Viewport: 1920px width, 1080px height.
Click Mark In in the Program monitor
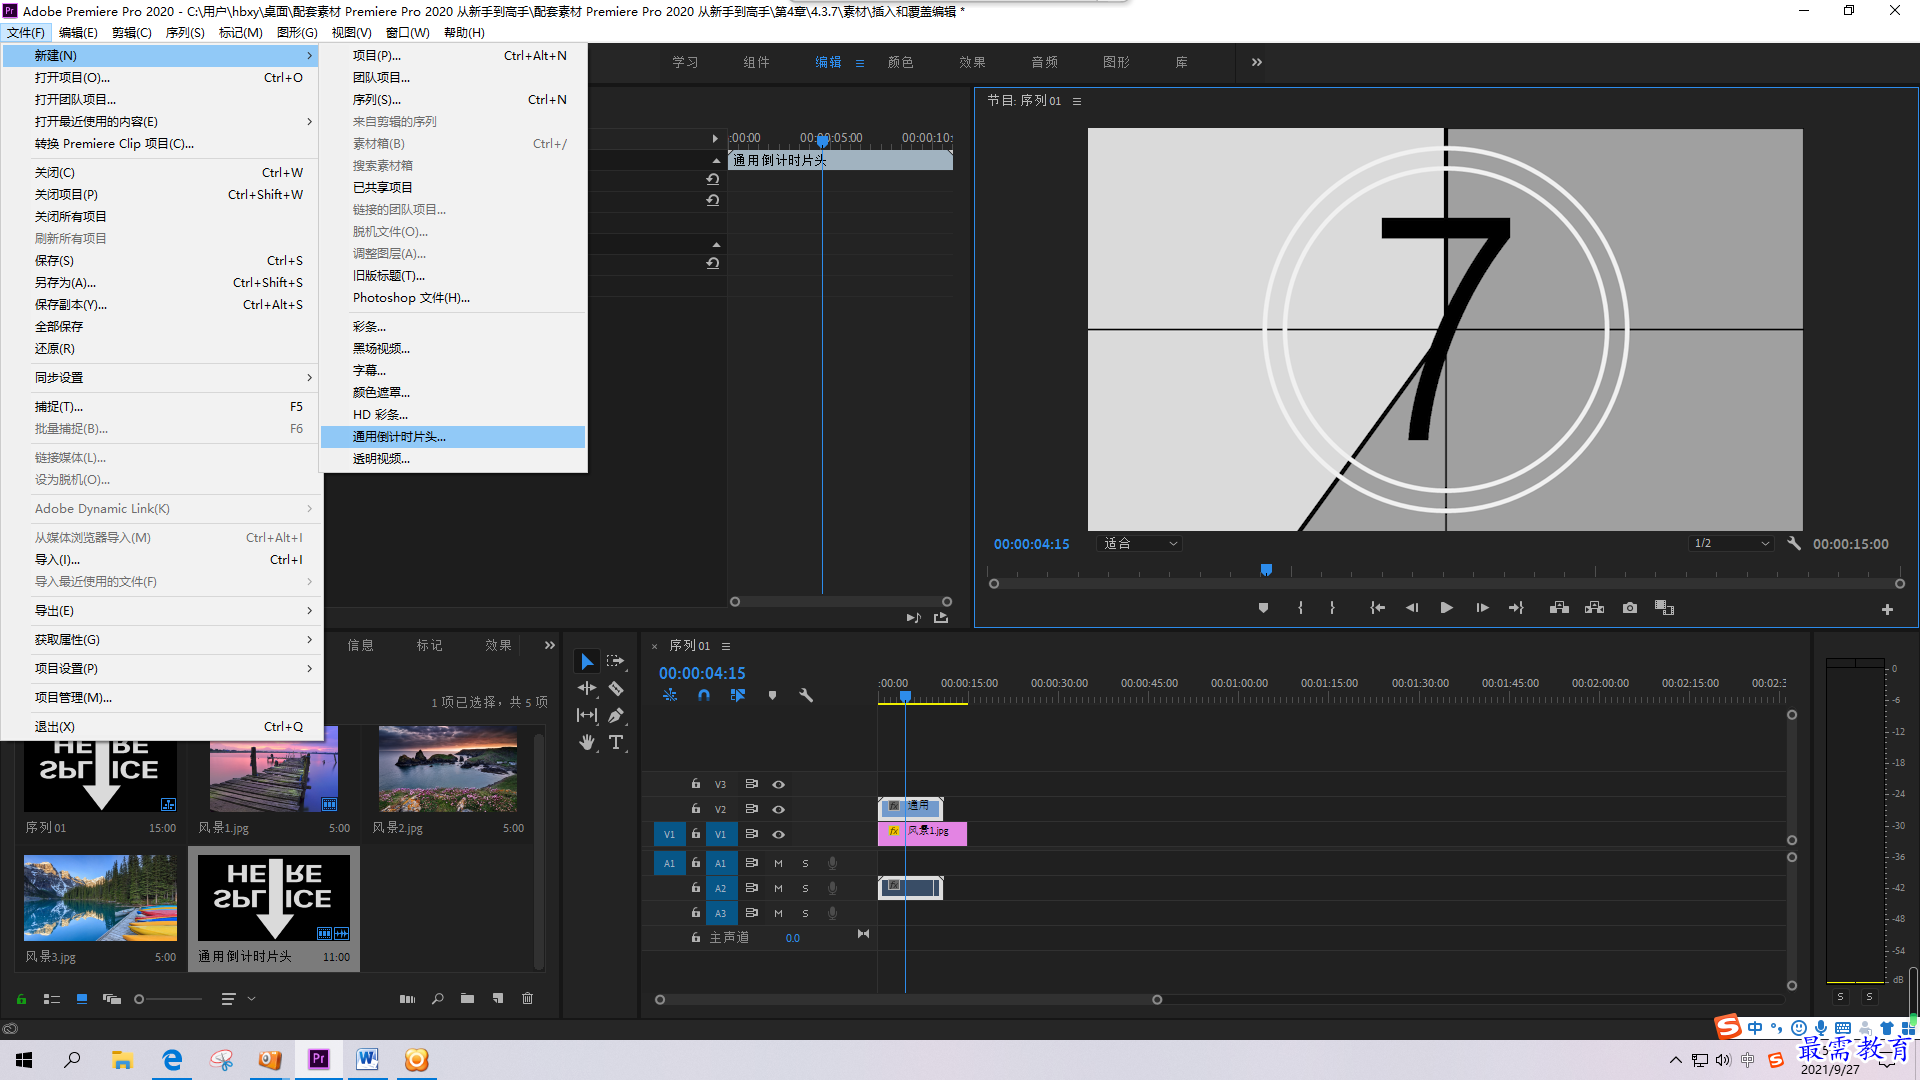click(1300, 608)
